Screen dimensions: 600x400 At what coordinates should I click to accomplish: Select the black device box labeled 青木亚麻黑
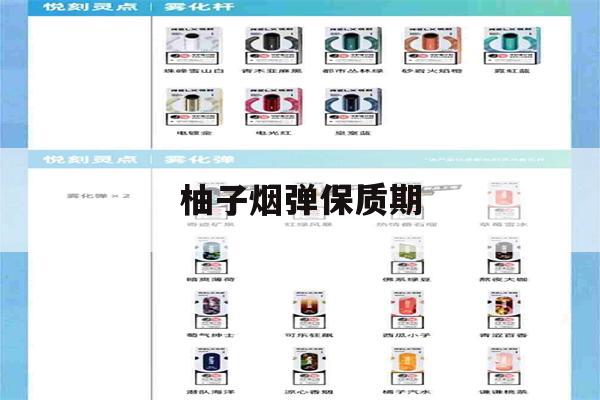pos(273,46)
